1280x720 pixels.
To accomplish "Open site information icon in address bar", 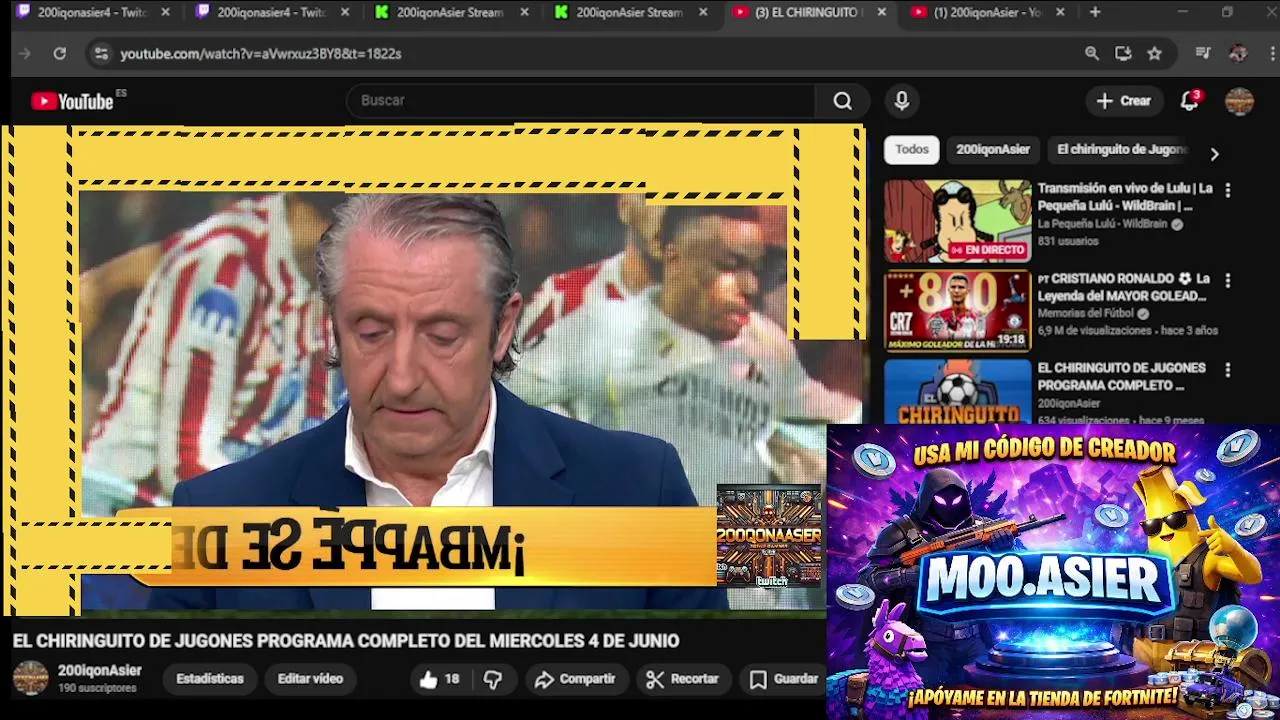I will [101, 54].
